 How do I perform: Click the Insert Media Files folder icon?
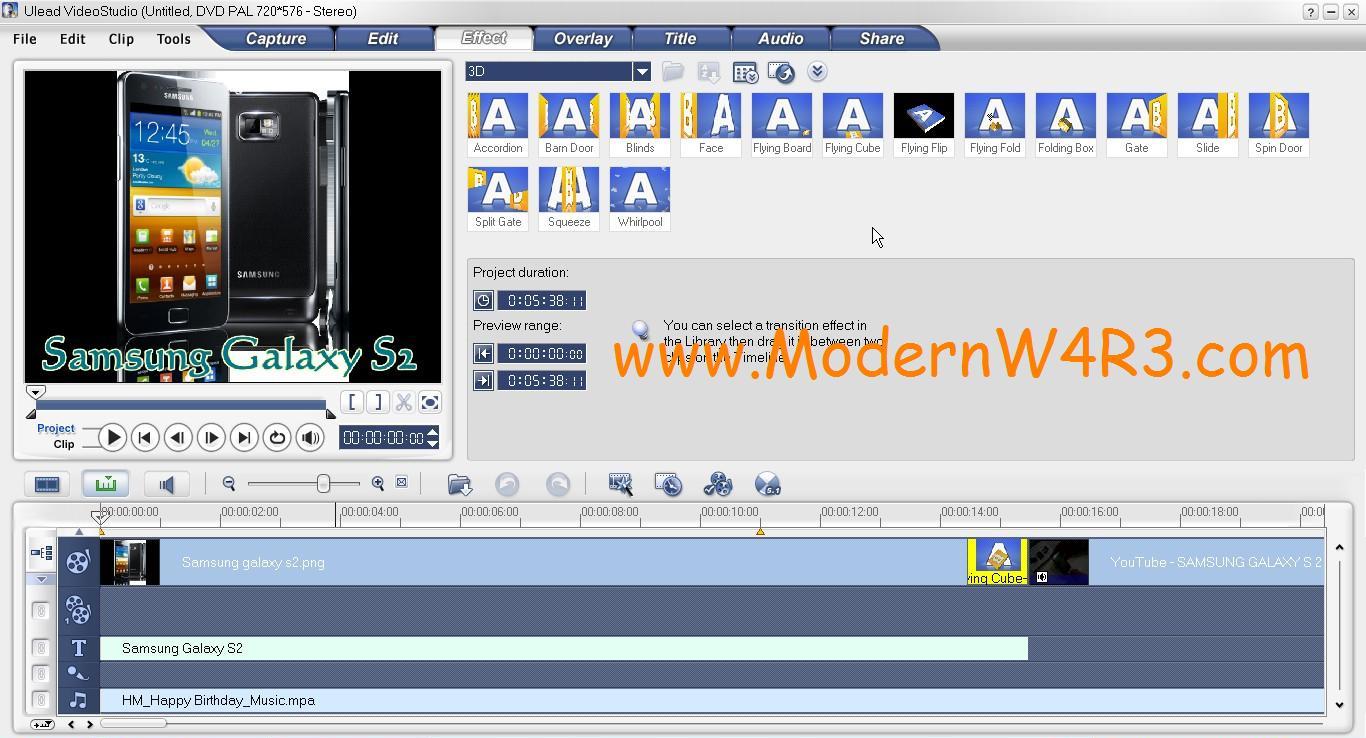(460, 484)
